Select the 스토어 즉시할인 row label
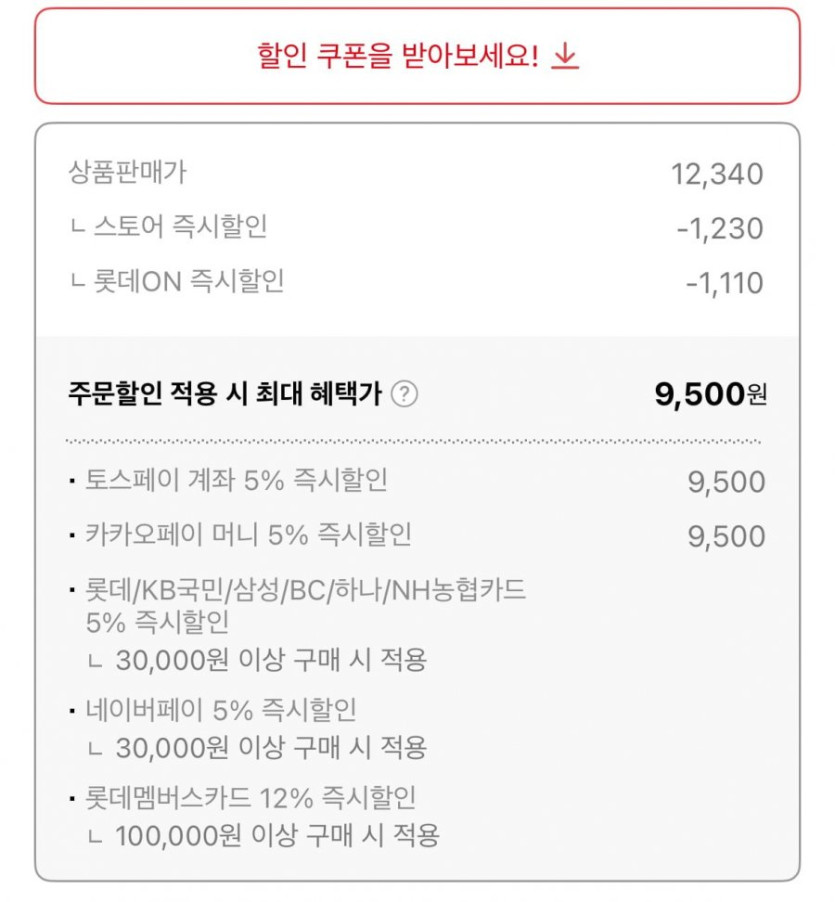Viewport: 835px width, 902px height. [x=178, y=228]
